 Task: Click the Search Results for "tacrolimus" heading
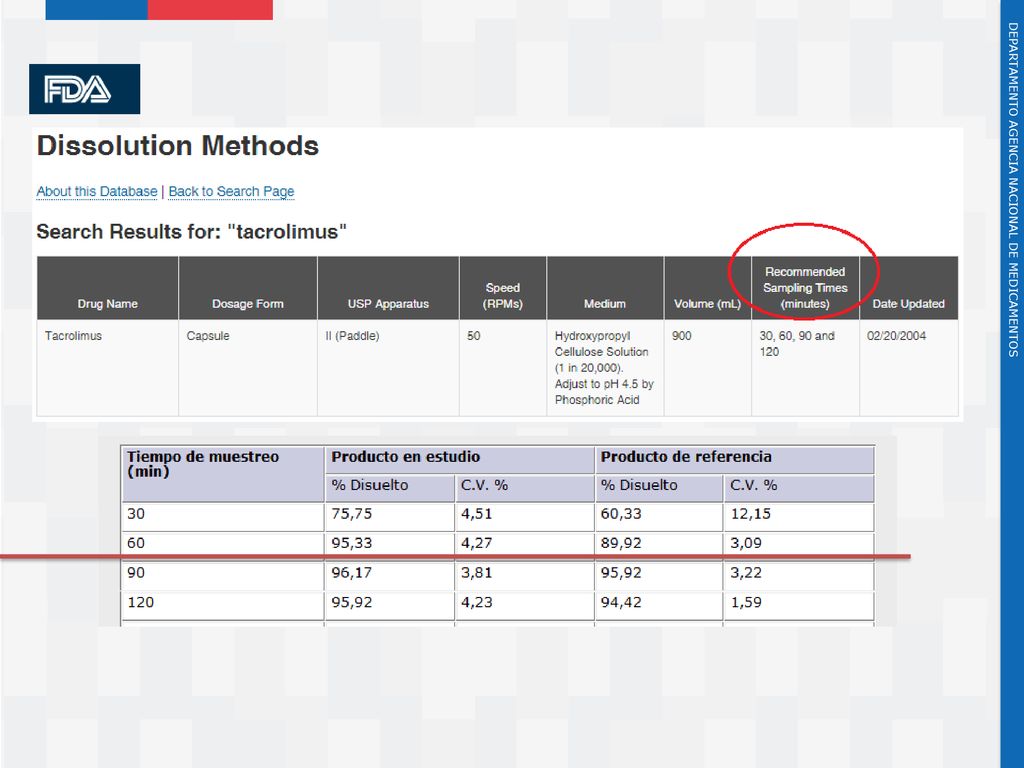tap(191, 232)
